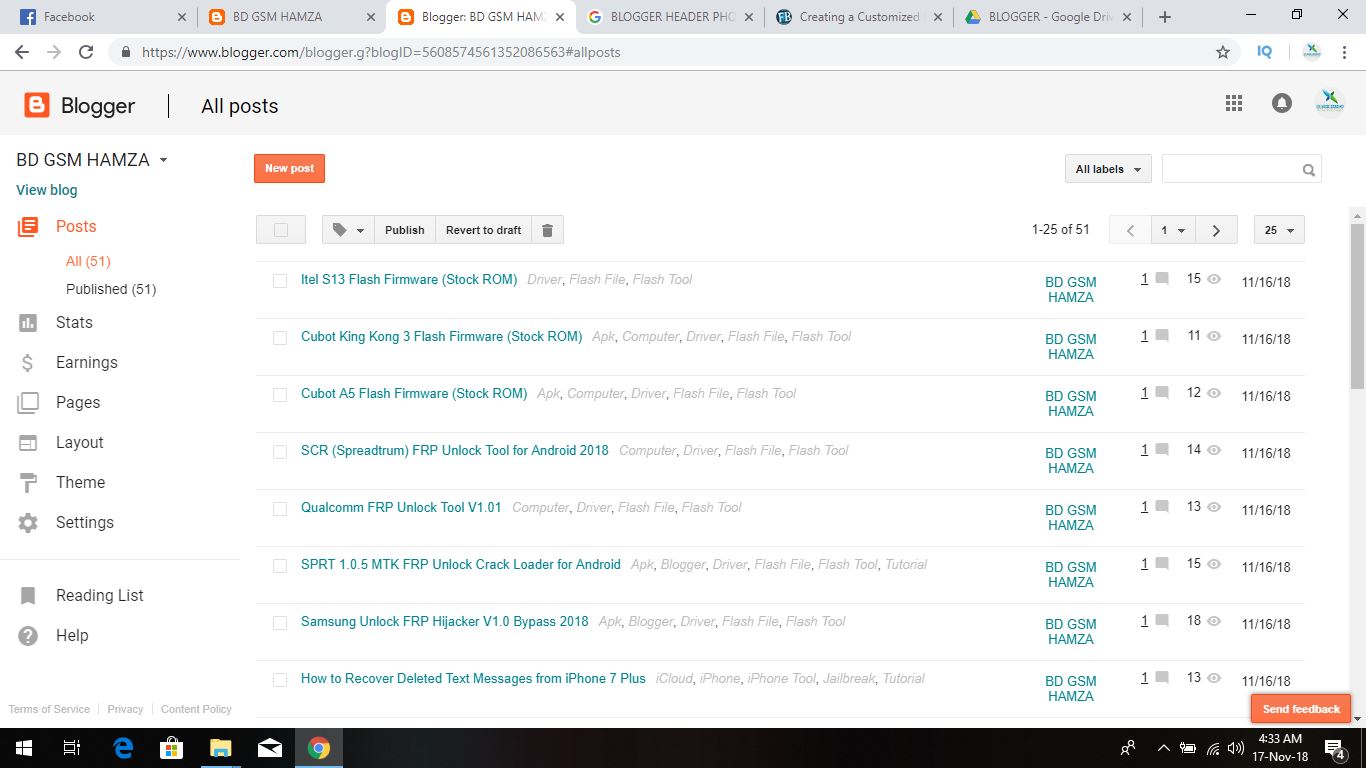Go to the next page arrow
The image size is (1366, 768).
1216,230
